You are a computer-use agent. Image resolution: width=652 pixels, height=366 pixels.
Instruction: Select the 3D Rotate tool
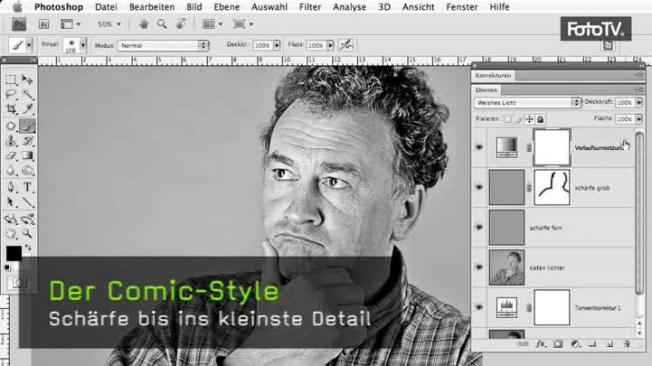[11, 218]
